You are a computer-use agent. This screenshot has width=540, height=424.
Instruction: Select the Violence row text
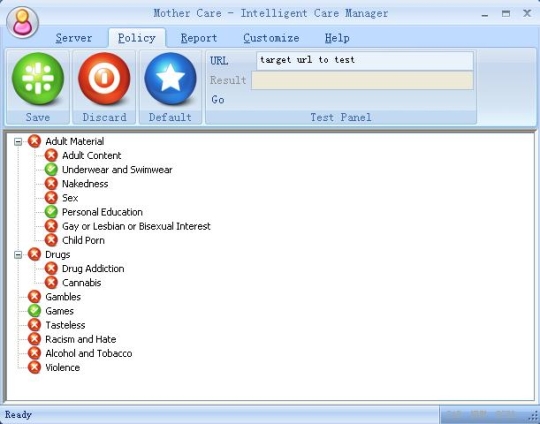tap(63, 368)
